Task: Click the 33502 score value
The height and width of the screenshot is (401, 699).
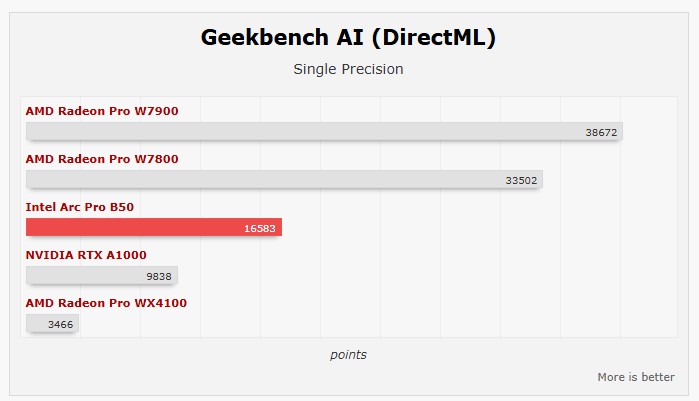Action: 522,180
